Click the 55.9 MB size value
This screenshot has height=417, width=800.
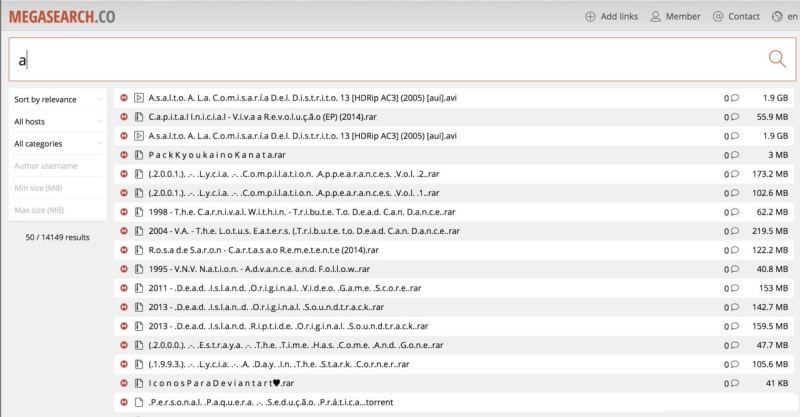[772, 117]
